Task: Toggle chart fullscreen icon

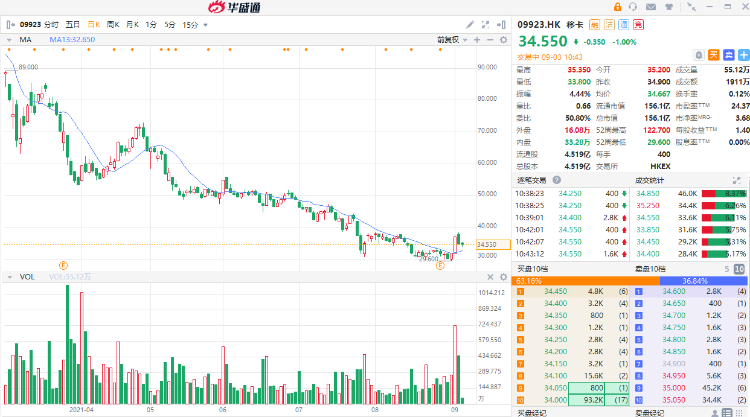Action: pos(485,24)
